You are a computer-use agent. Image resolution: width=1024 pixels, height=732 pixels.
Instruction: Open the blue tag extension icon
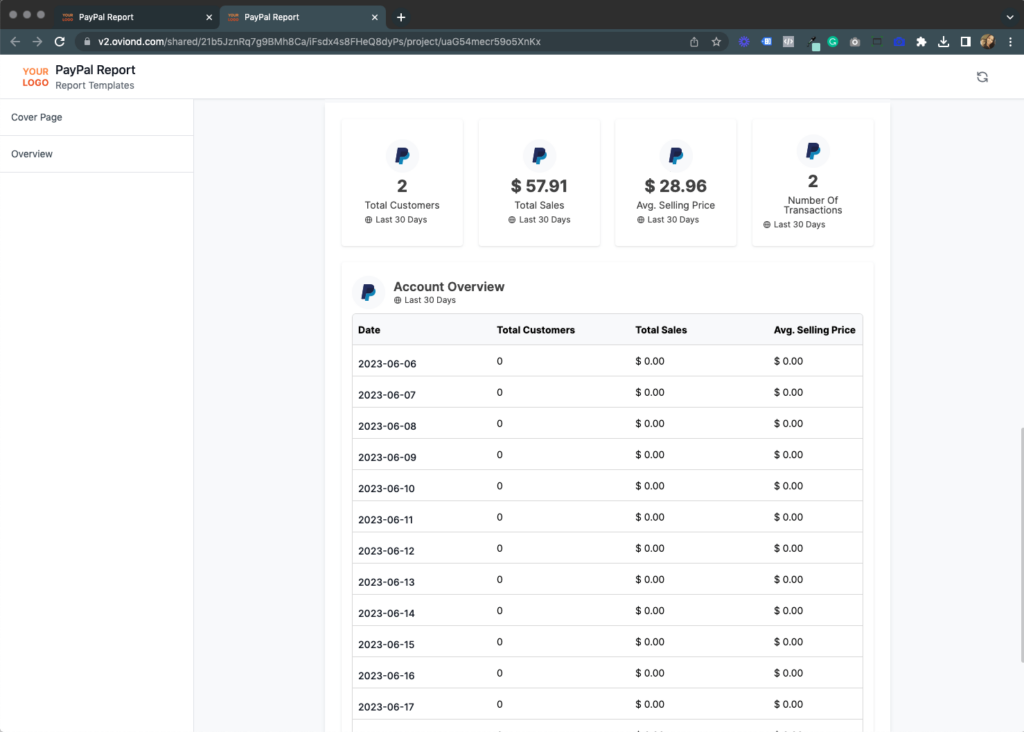766,42
